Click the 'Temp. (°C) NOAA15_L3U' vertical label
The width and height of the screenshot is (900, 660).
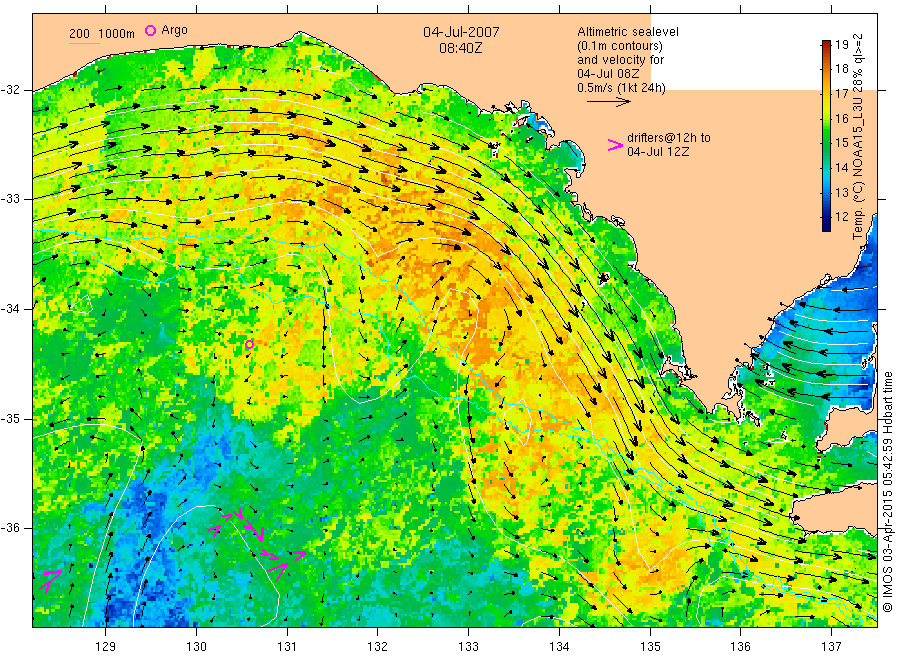pyautogui.click(x=858, y=169)
